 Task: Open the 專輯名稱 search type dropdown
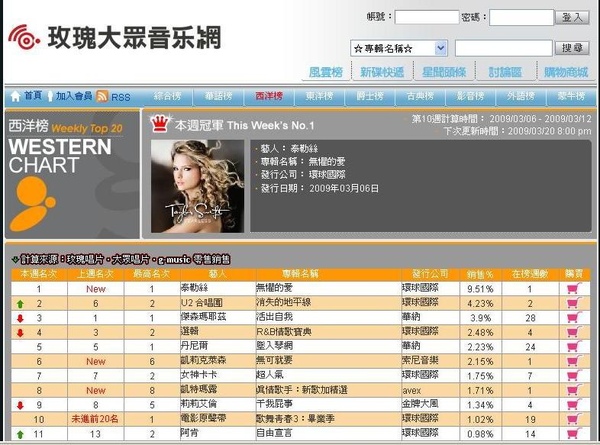tap(399, 48)
